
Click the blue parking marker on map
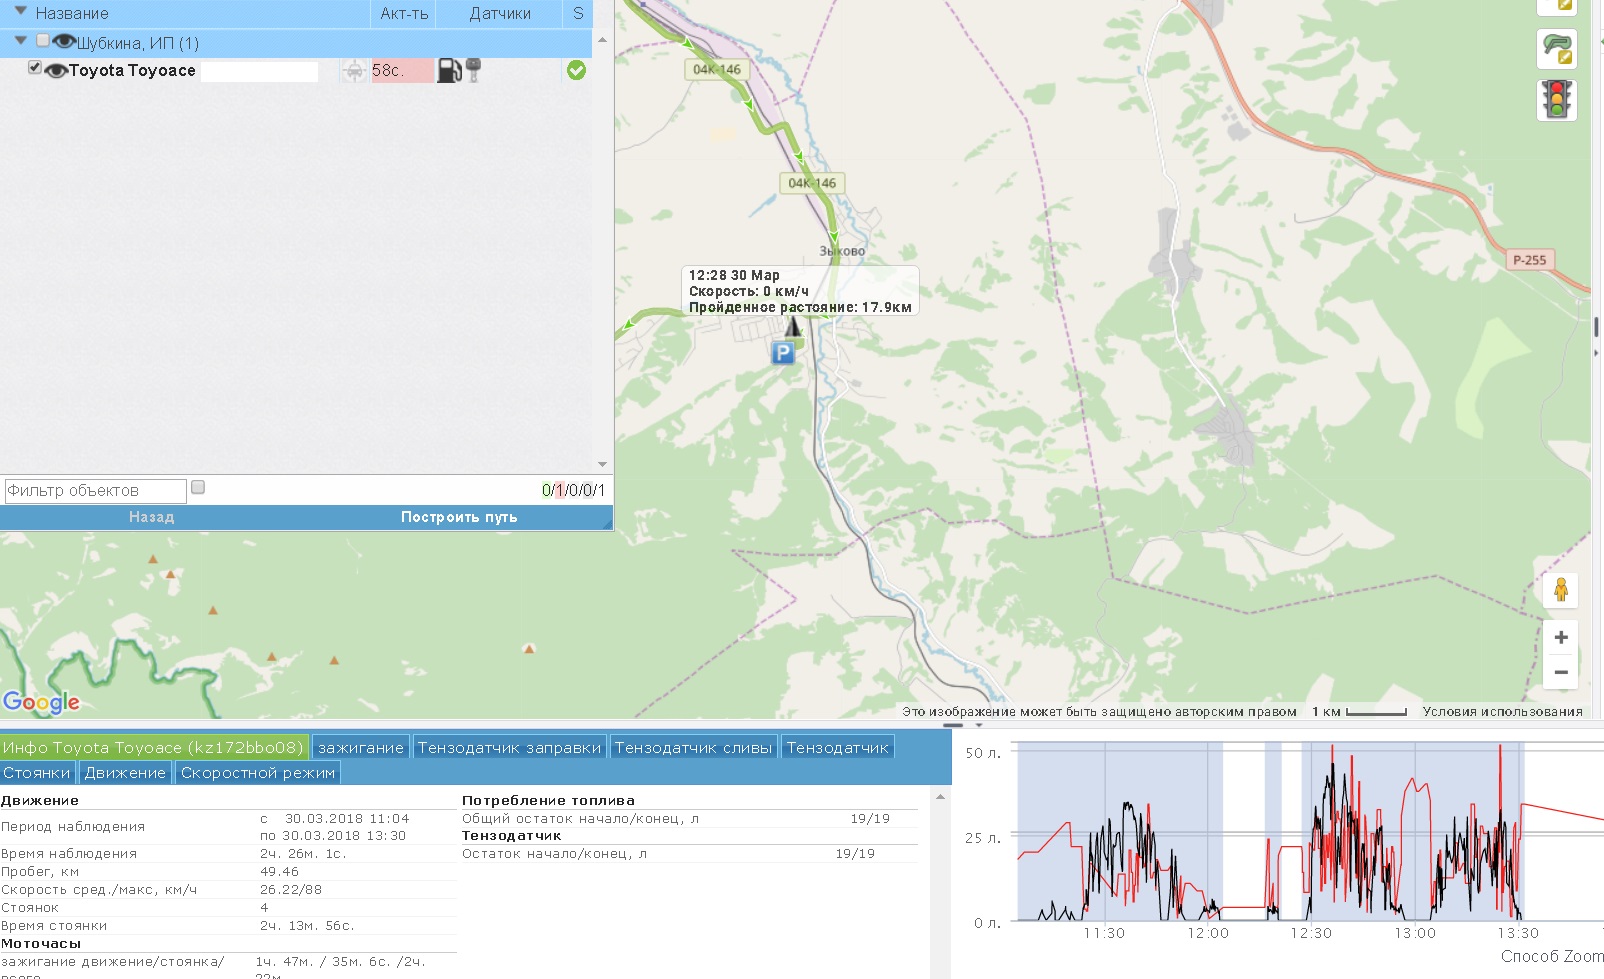783,352
